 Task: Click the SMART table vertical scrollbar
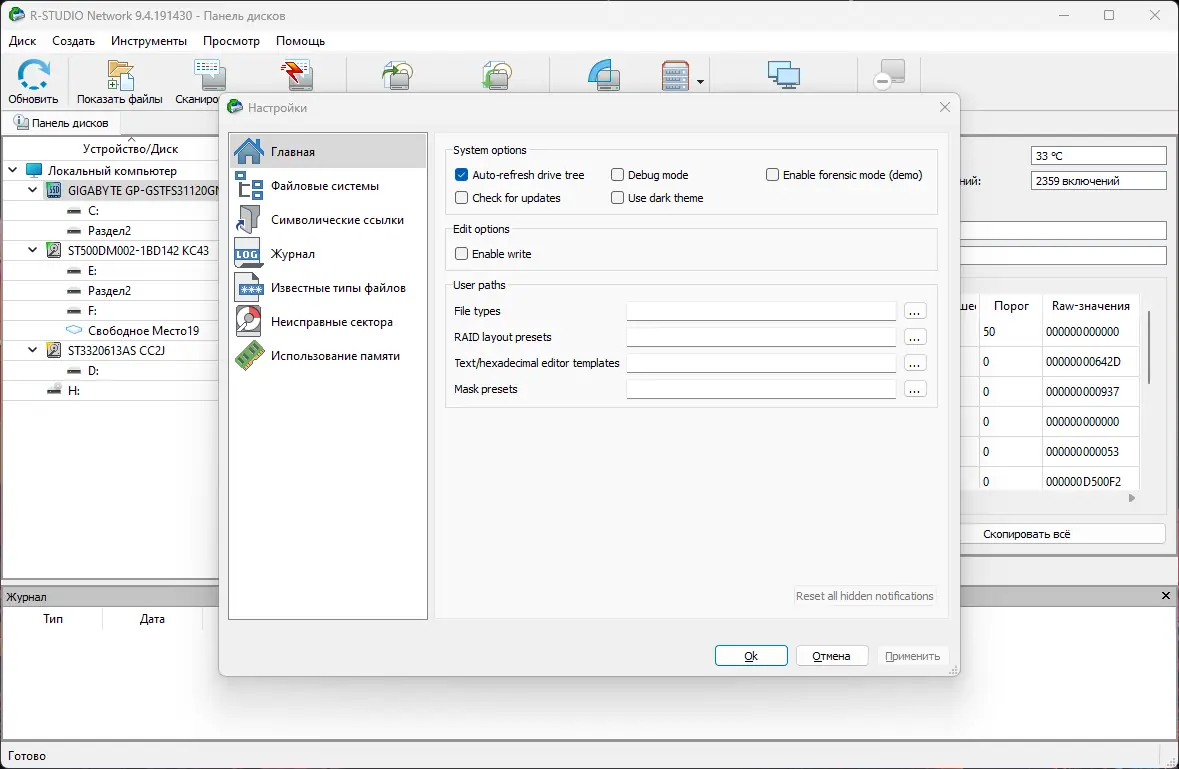pyautogui.click(x=1149, y=348)
